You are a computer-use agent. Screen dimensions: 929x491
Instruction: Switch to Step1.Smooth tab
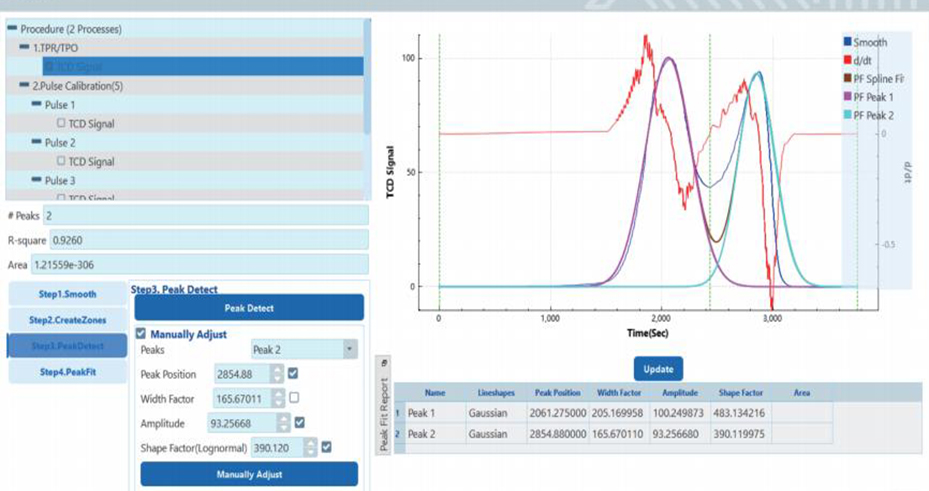(x=66, y=295)
